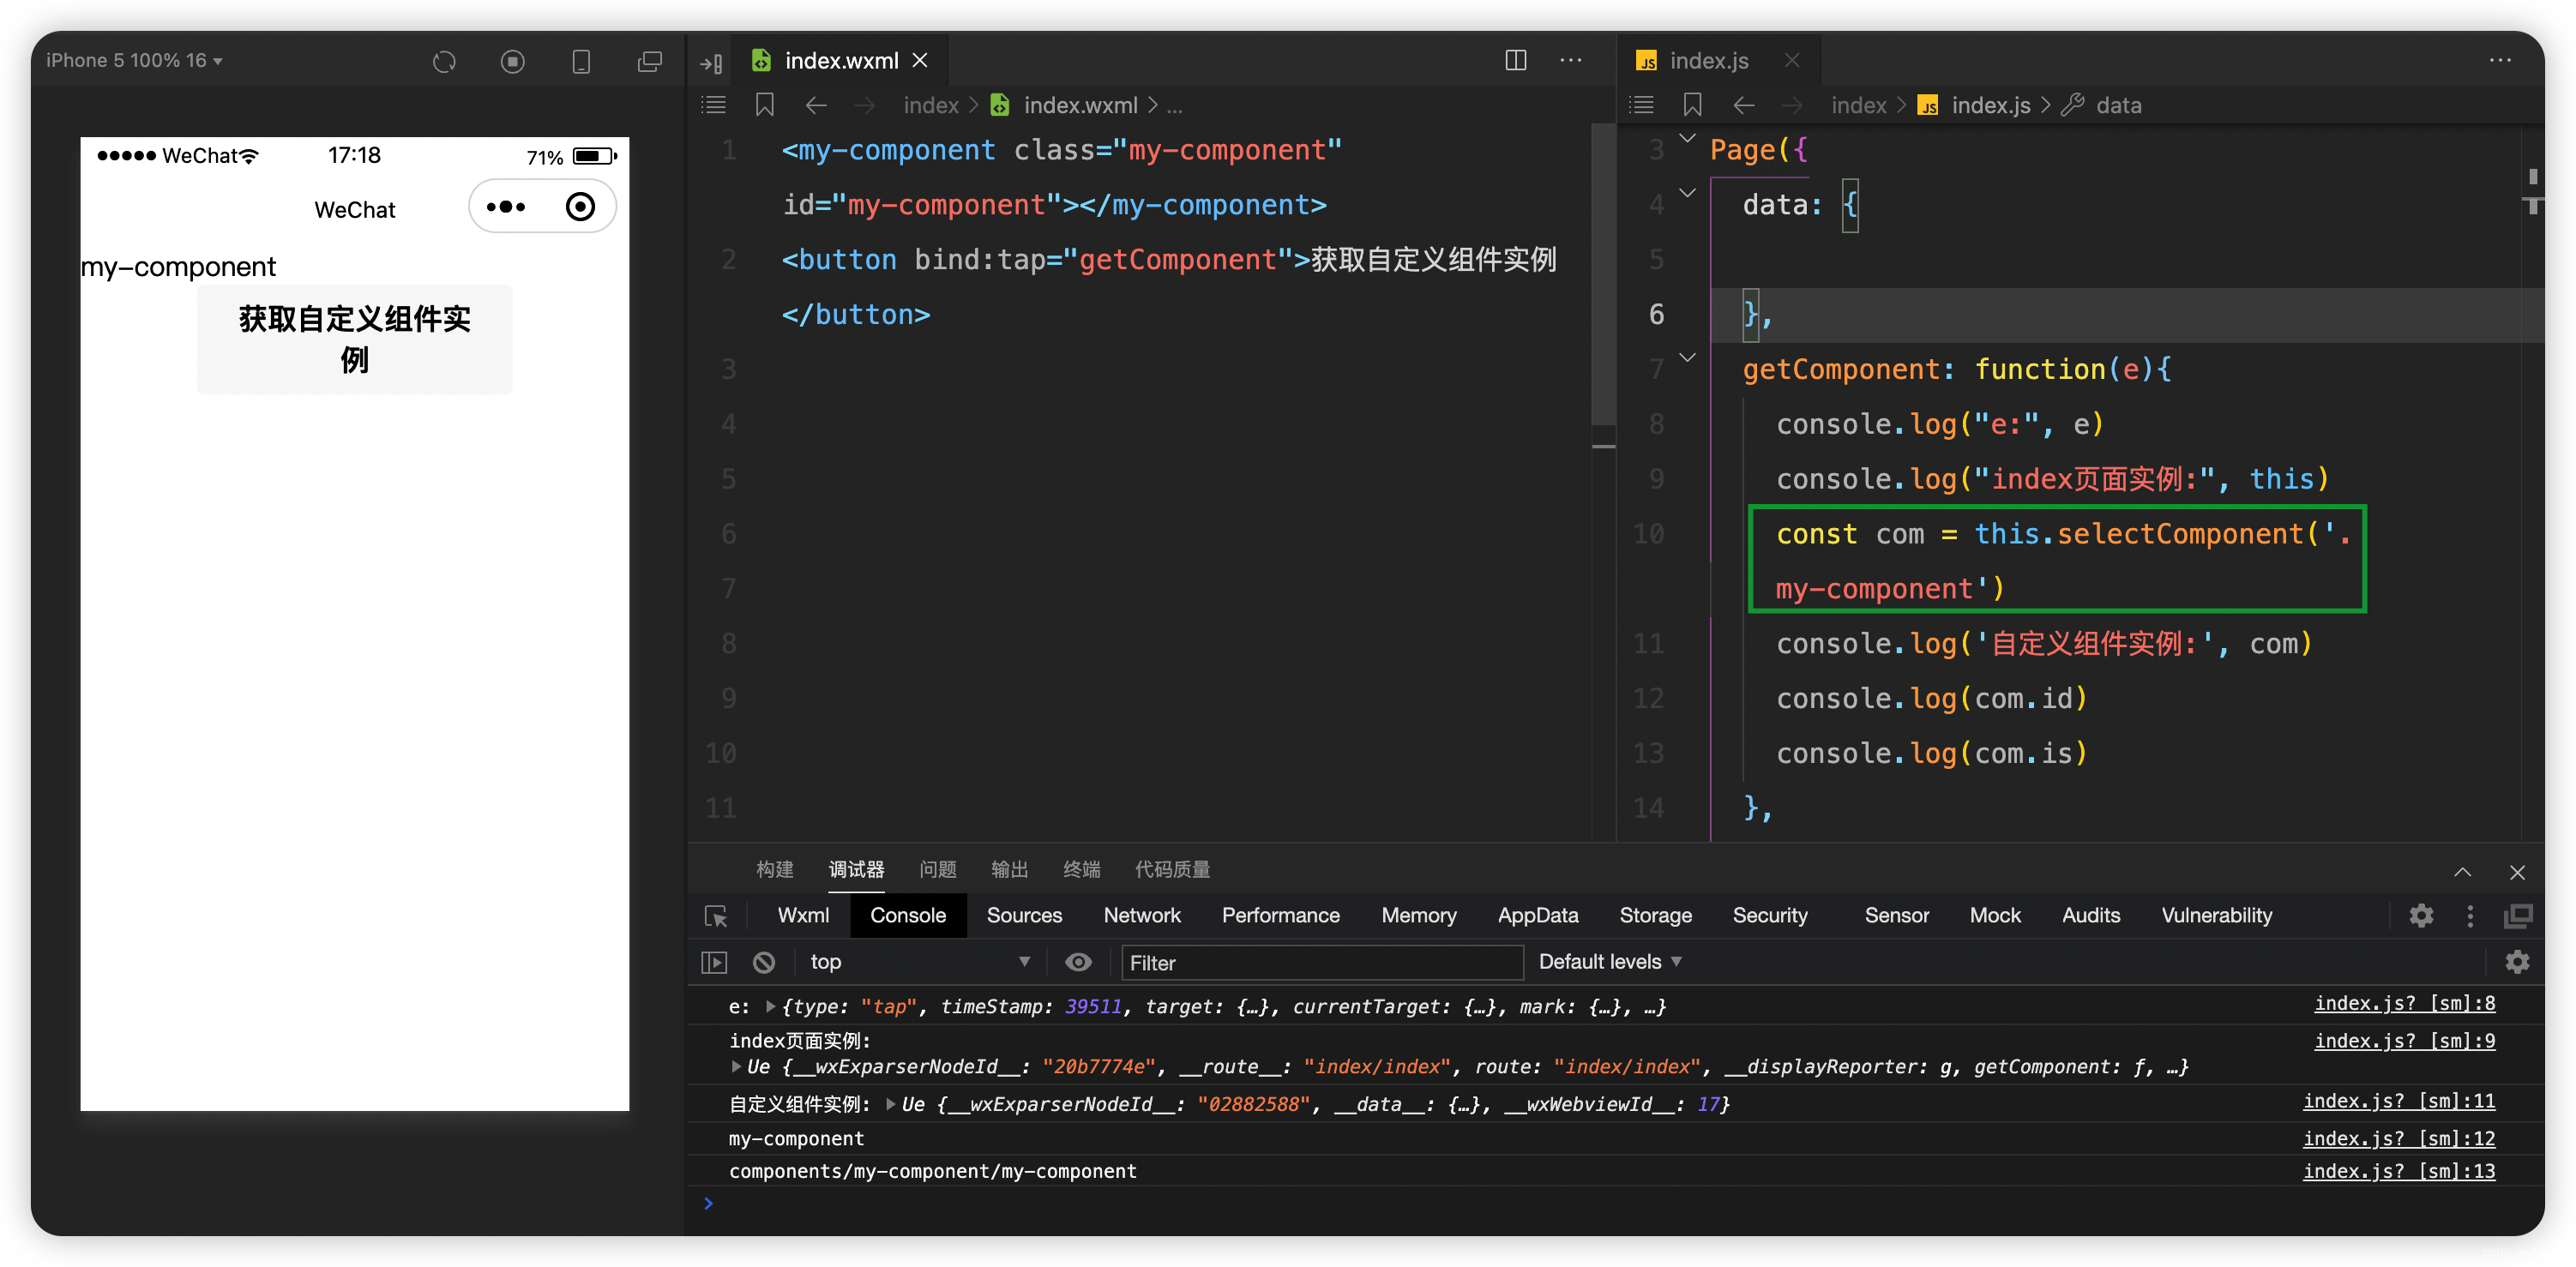The image size is (2576, 1267).
Task: Collapse the Page({ fold arrow
Action: click(x=1687, y=138)
